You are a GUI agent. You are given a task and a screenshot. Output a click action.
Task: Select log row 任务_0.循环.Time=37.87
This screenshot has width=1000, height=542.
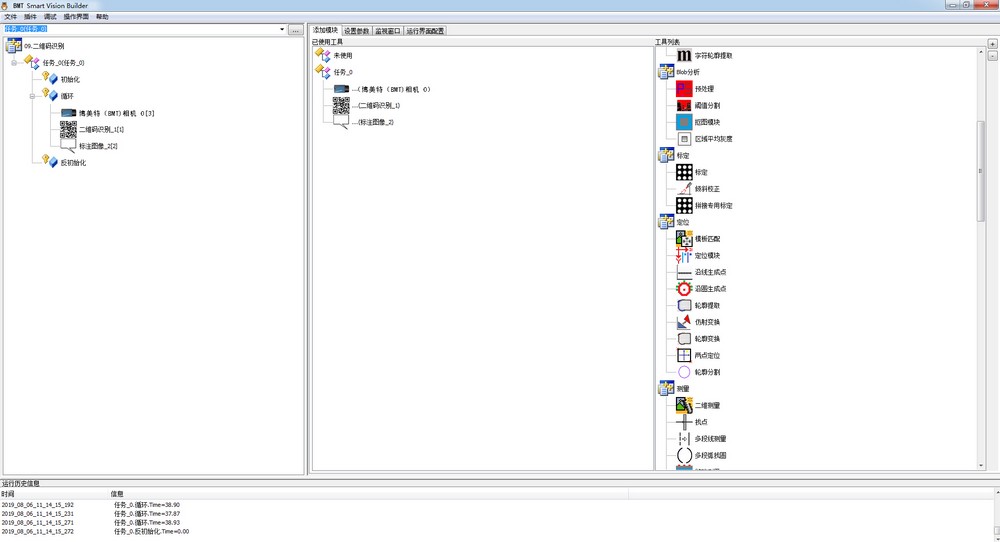click(147, 513)
